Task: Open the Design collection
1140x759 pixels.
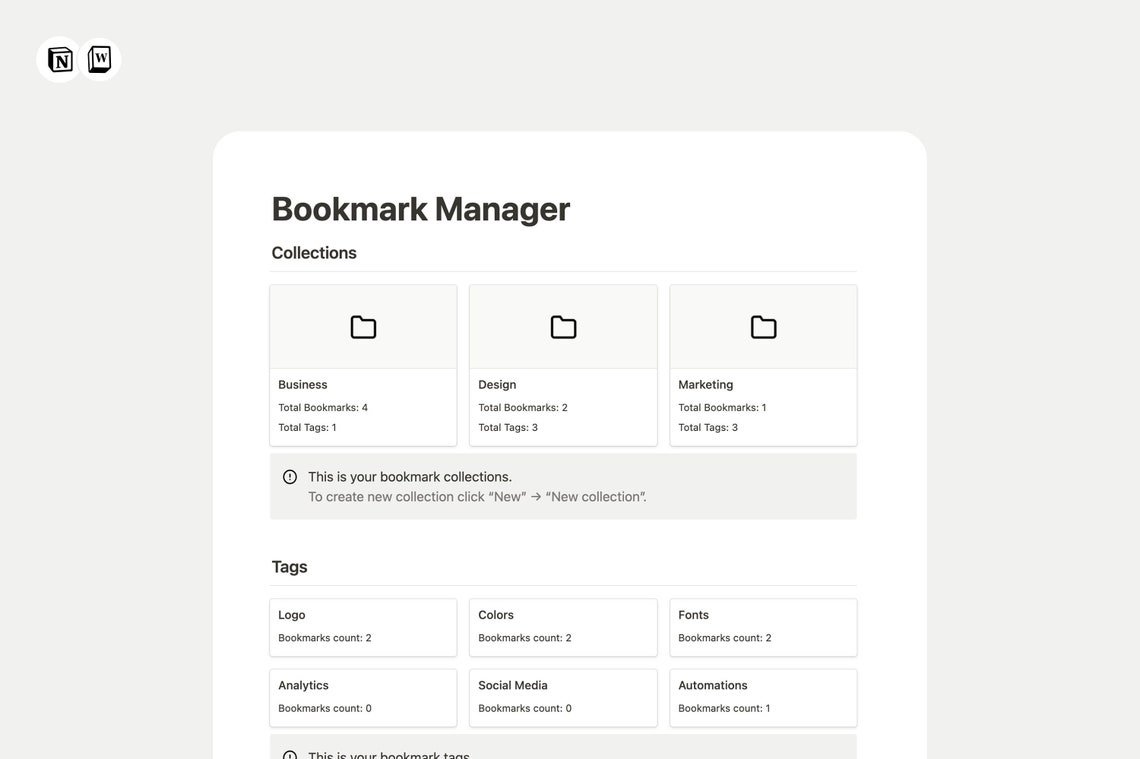Action: tap(562, 364)
